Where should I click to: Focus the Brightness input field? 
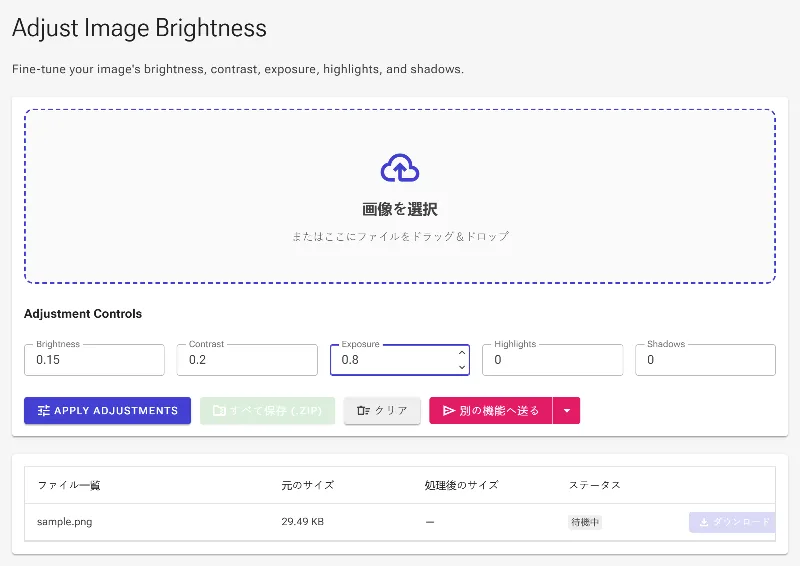94,360
